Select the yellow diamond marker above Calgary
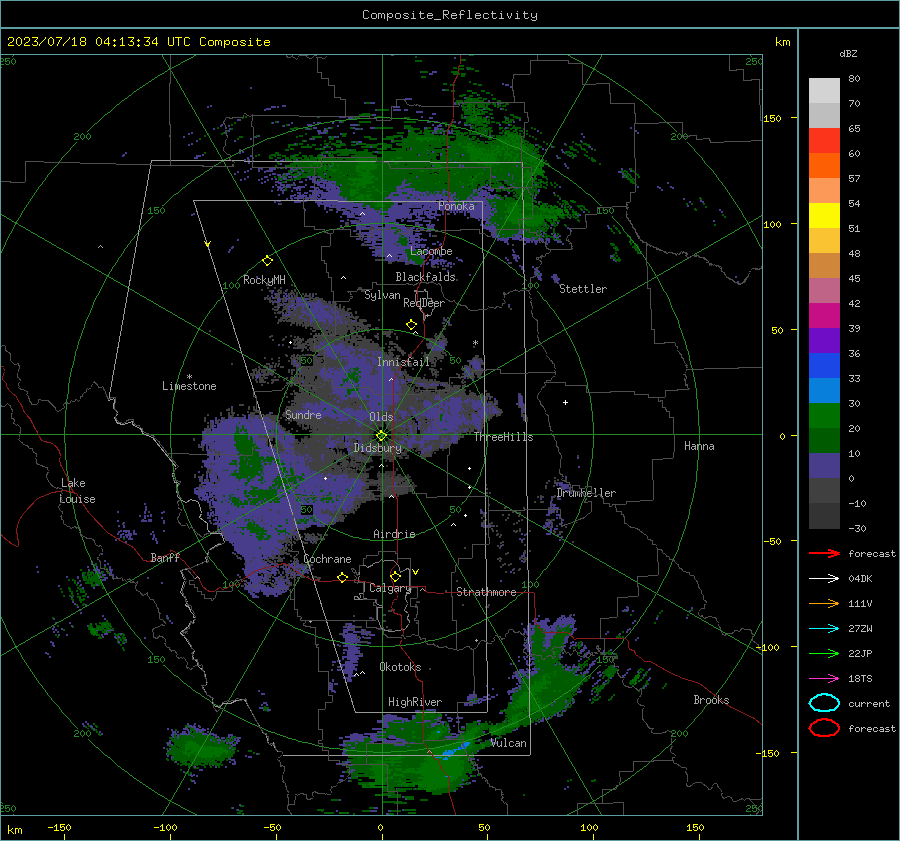 point(395,576)
